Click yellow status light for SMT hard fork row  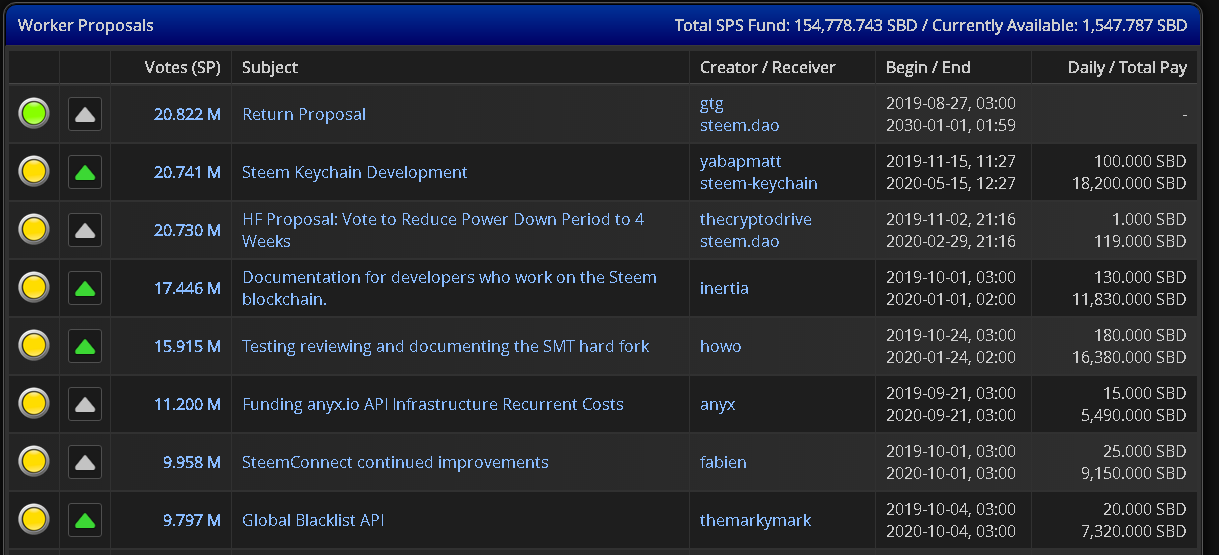(34, 346)
